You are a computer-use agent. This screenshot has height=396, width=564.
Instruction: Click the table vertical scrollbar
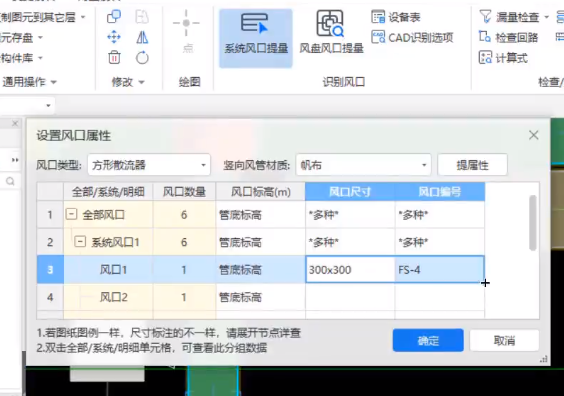[533, 223]
